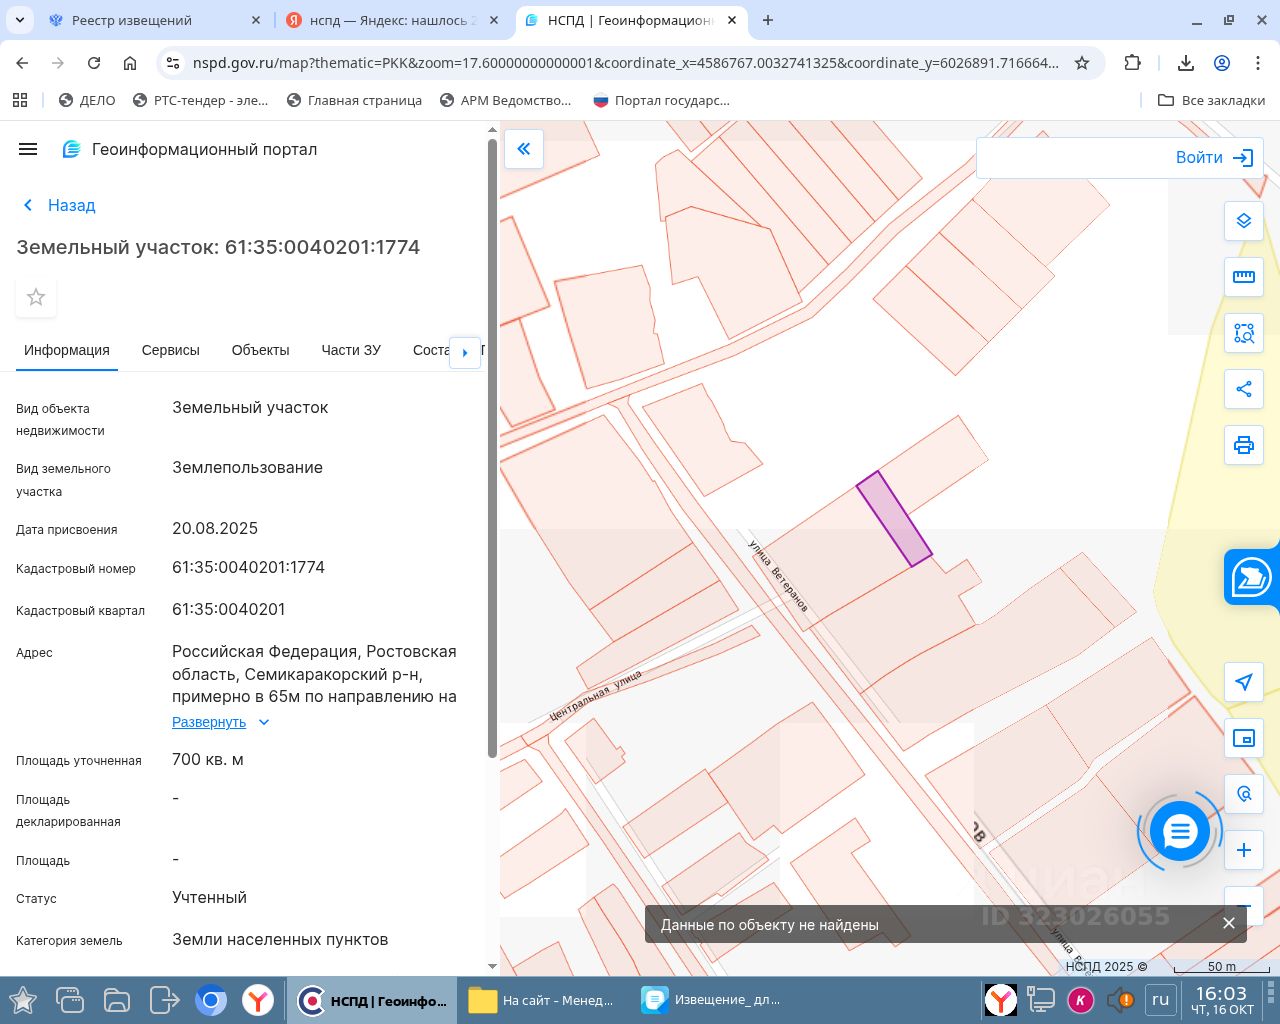
Task: Switch to the Информация tab
Action: pyautogui.click(x=67, y=350)
